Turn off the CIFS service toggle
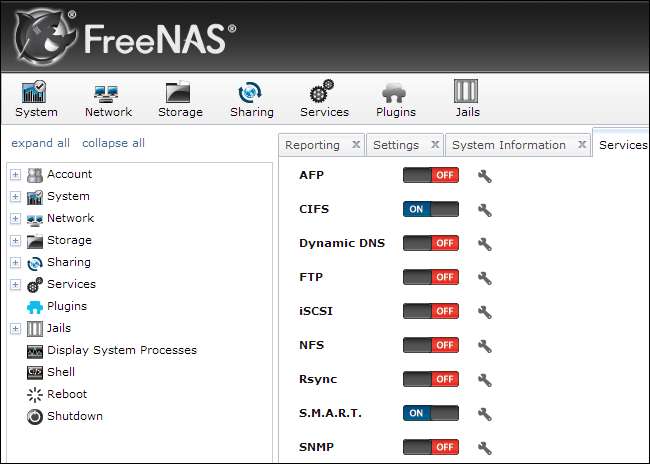Viewport: 650px width, 464px height. [430, 210]
